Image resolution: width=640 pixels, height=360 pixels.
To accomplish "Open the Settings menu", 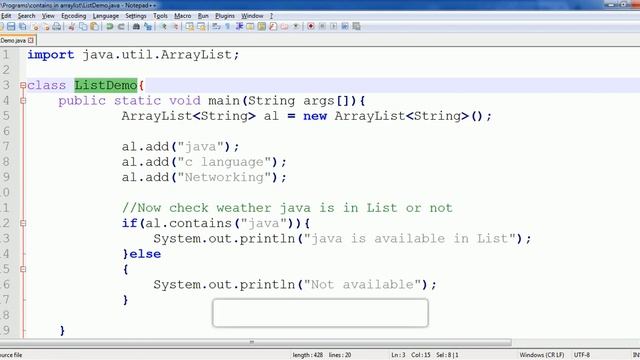I will click(136, 16).
